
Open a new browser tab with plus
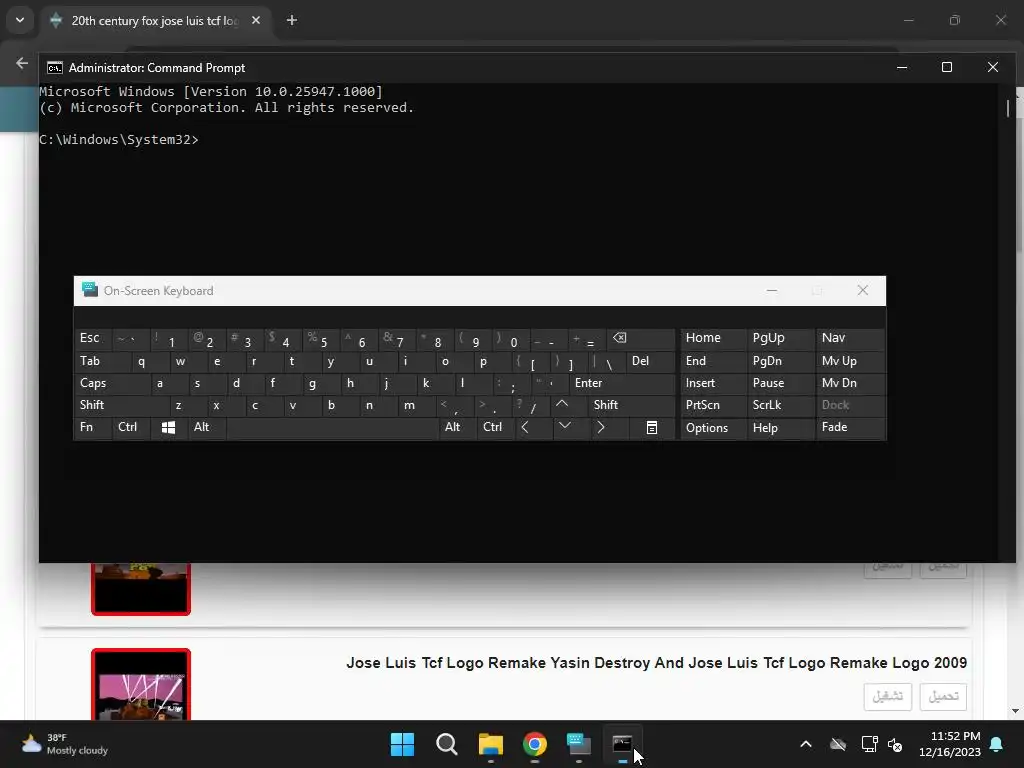(292, 21)
